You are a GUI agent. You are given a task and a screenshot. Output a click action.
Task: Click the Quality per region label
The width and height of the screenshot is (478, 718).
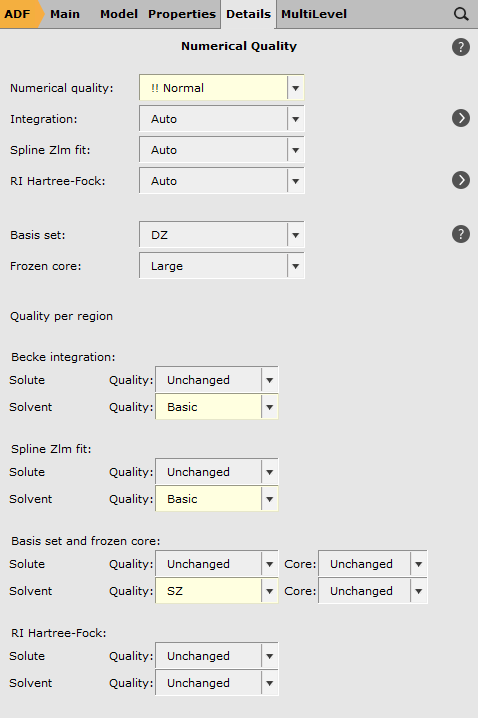tap(61, 316)
